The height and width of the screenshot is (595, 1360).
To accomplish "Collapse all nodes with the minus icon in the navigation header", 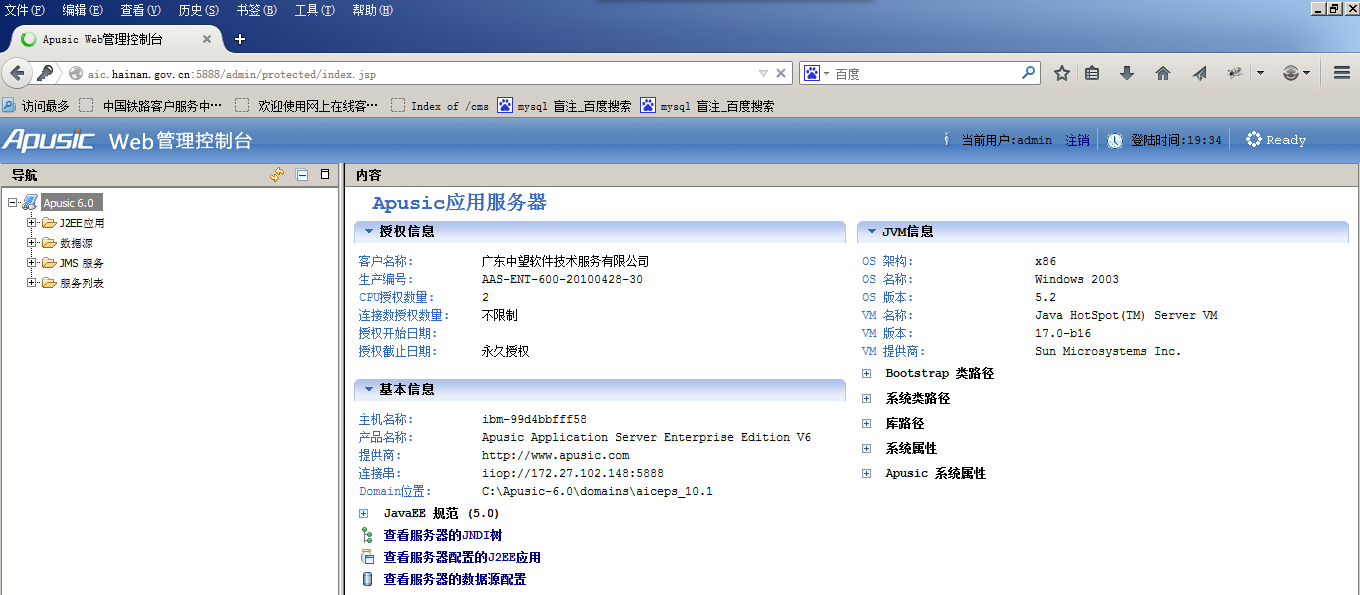I will pyautogui.click(x=302, y=175).
